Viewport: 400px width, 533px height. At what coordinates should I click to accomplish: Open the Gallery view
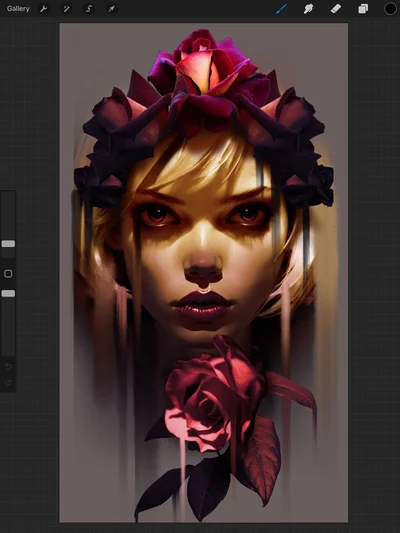pyautogui.click(x=18, y=9)
